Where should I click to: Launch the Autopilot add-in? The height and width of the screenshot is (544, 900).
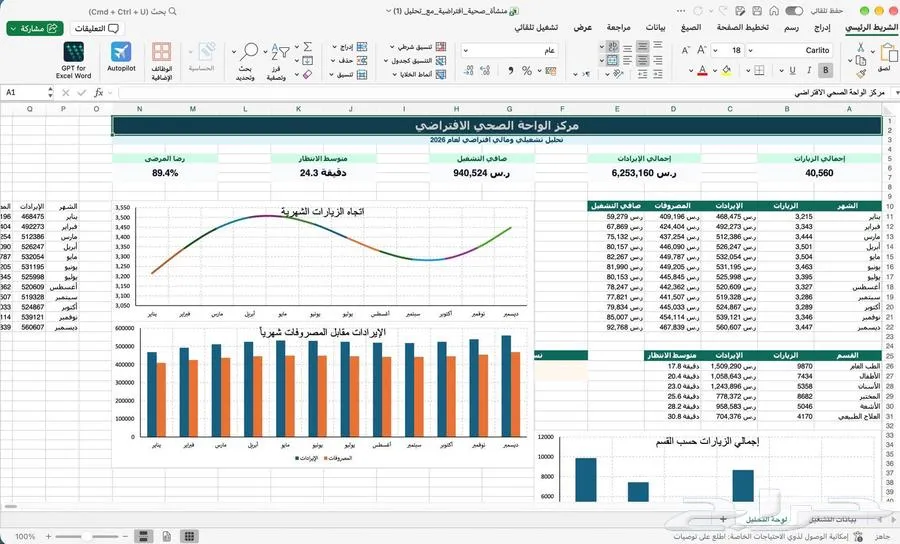[x=121, y=57]
